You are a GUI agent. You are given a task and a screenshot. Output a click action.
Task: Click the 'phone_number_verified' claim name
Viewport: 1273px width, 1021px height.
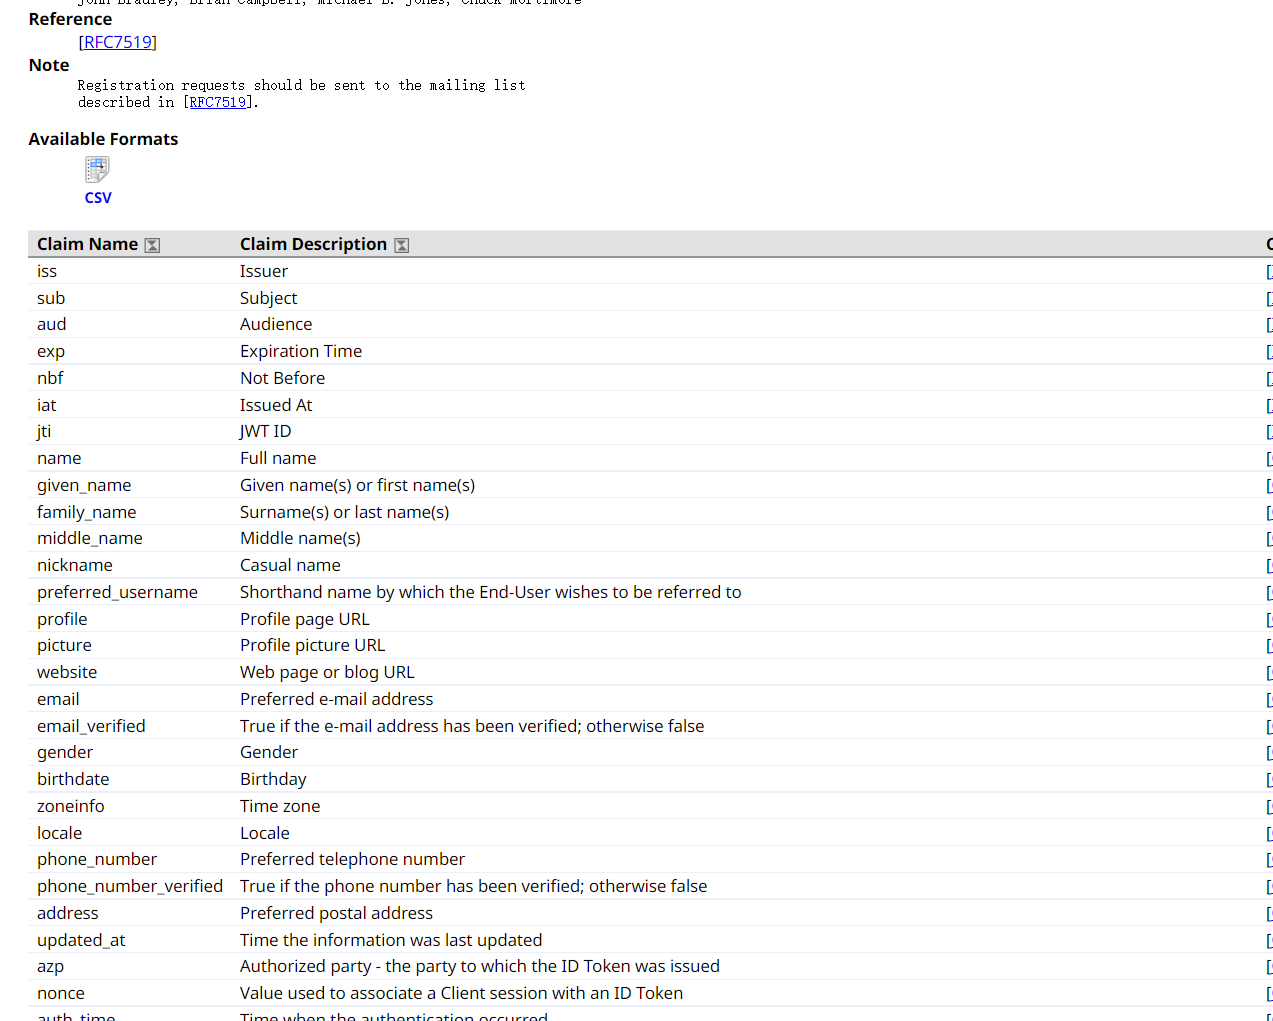pos(130,886)
